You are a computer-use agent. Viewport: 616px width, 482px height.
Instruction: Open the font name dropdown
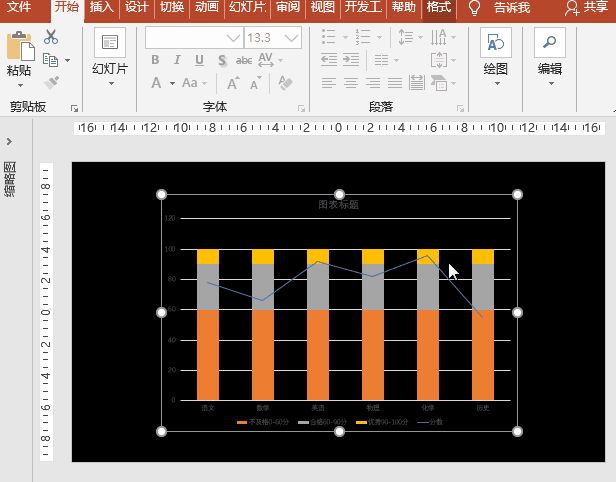click(x=233, y=38)
